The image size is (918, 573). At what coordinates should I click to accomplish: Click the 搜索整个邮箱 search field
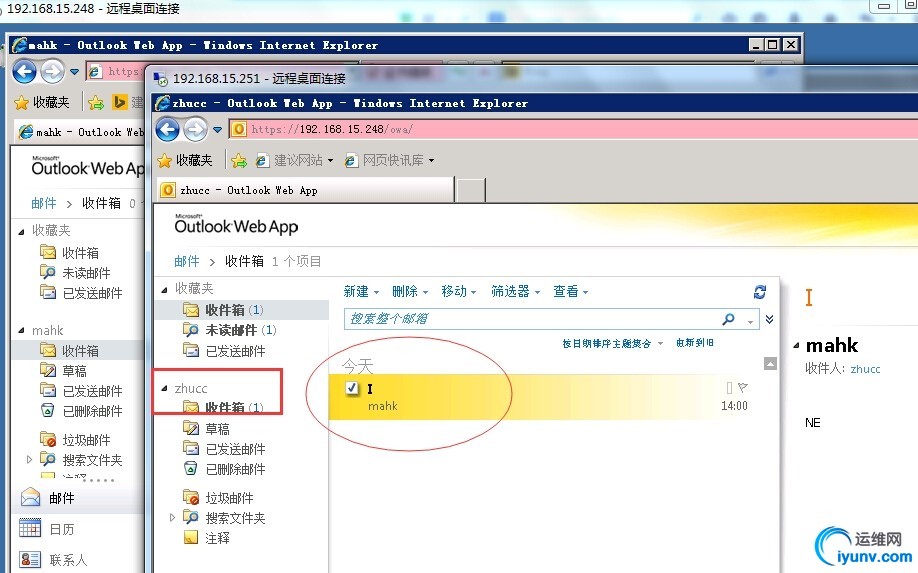pos(533,319)
